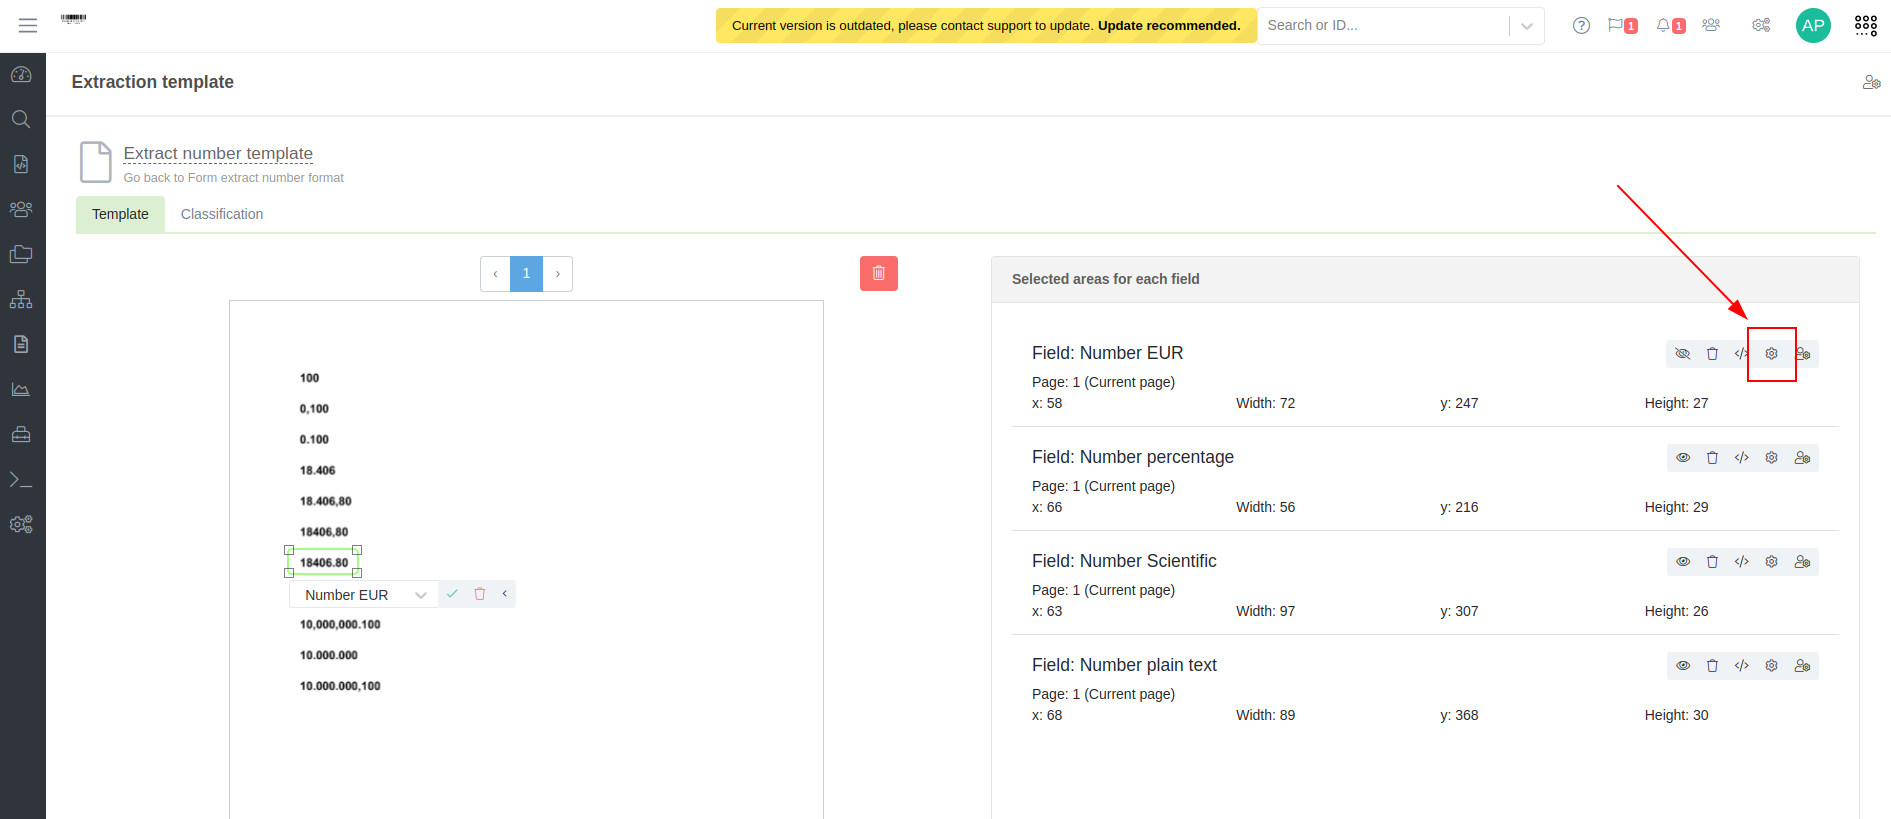Image resolution: width=1891 pixels, height=819 pixels.
Task: Open user permissions for Number plain text
Action: [1802, 666]
